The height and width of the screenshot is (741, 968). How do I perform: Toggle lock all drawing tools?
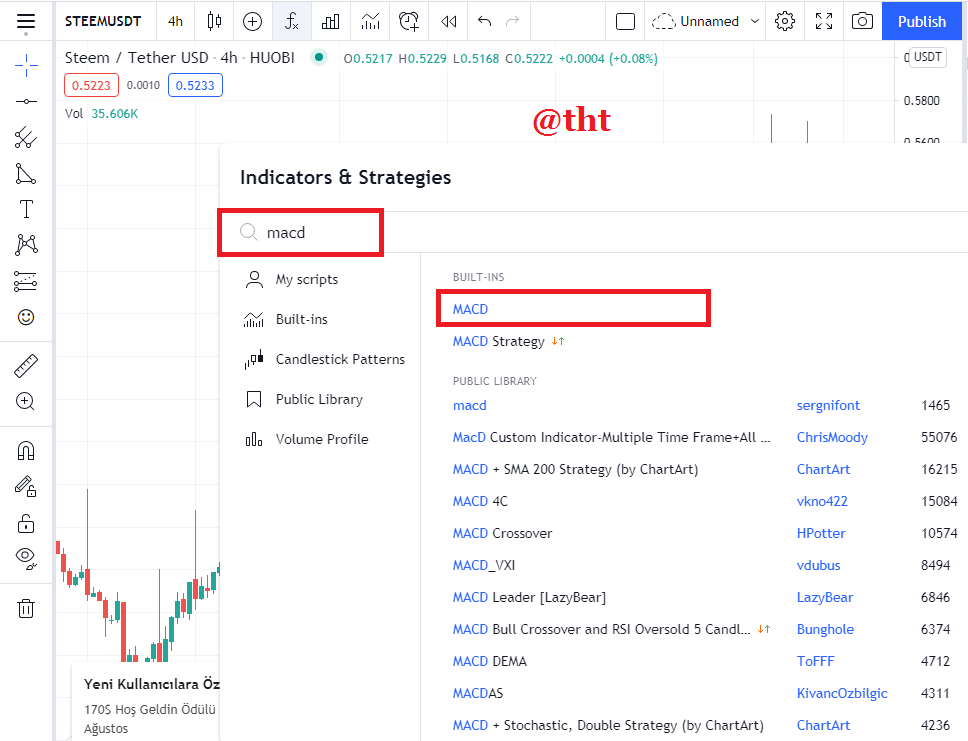26,524
